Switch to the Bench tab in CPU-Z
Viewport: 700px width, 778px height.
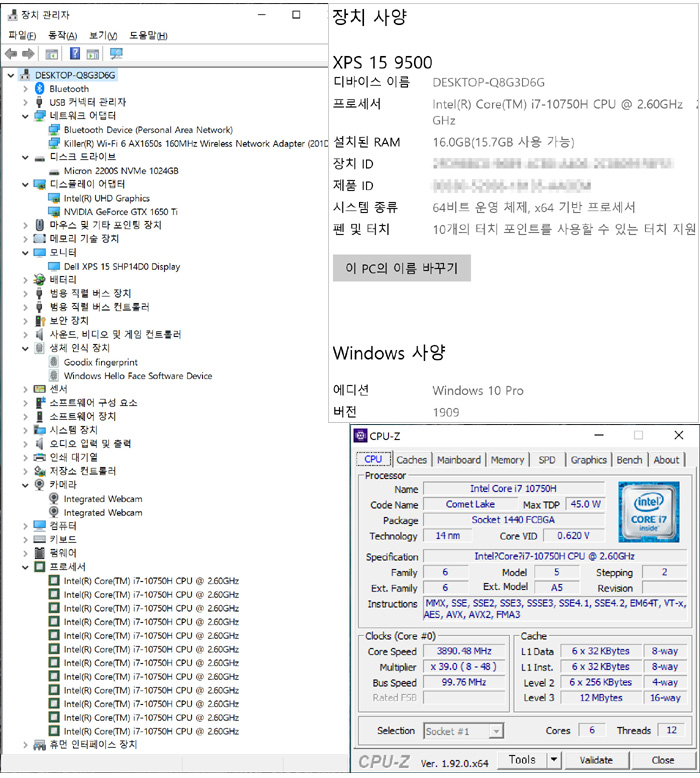pyautogui.click(x=629, y=460)
